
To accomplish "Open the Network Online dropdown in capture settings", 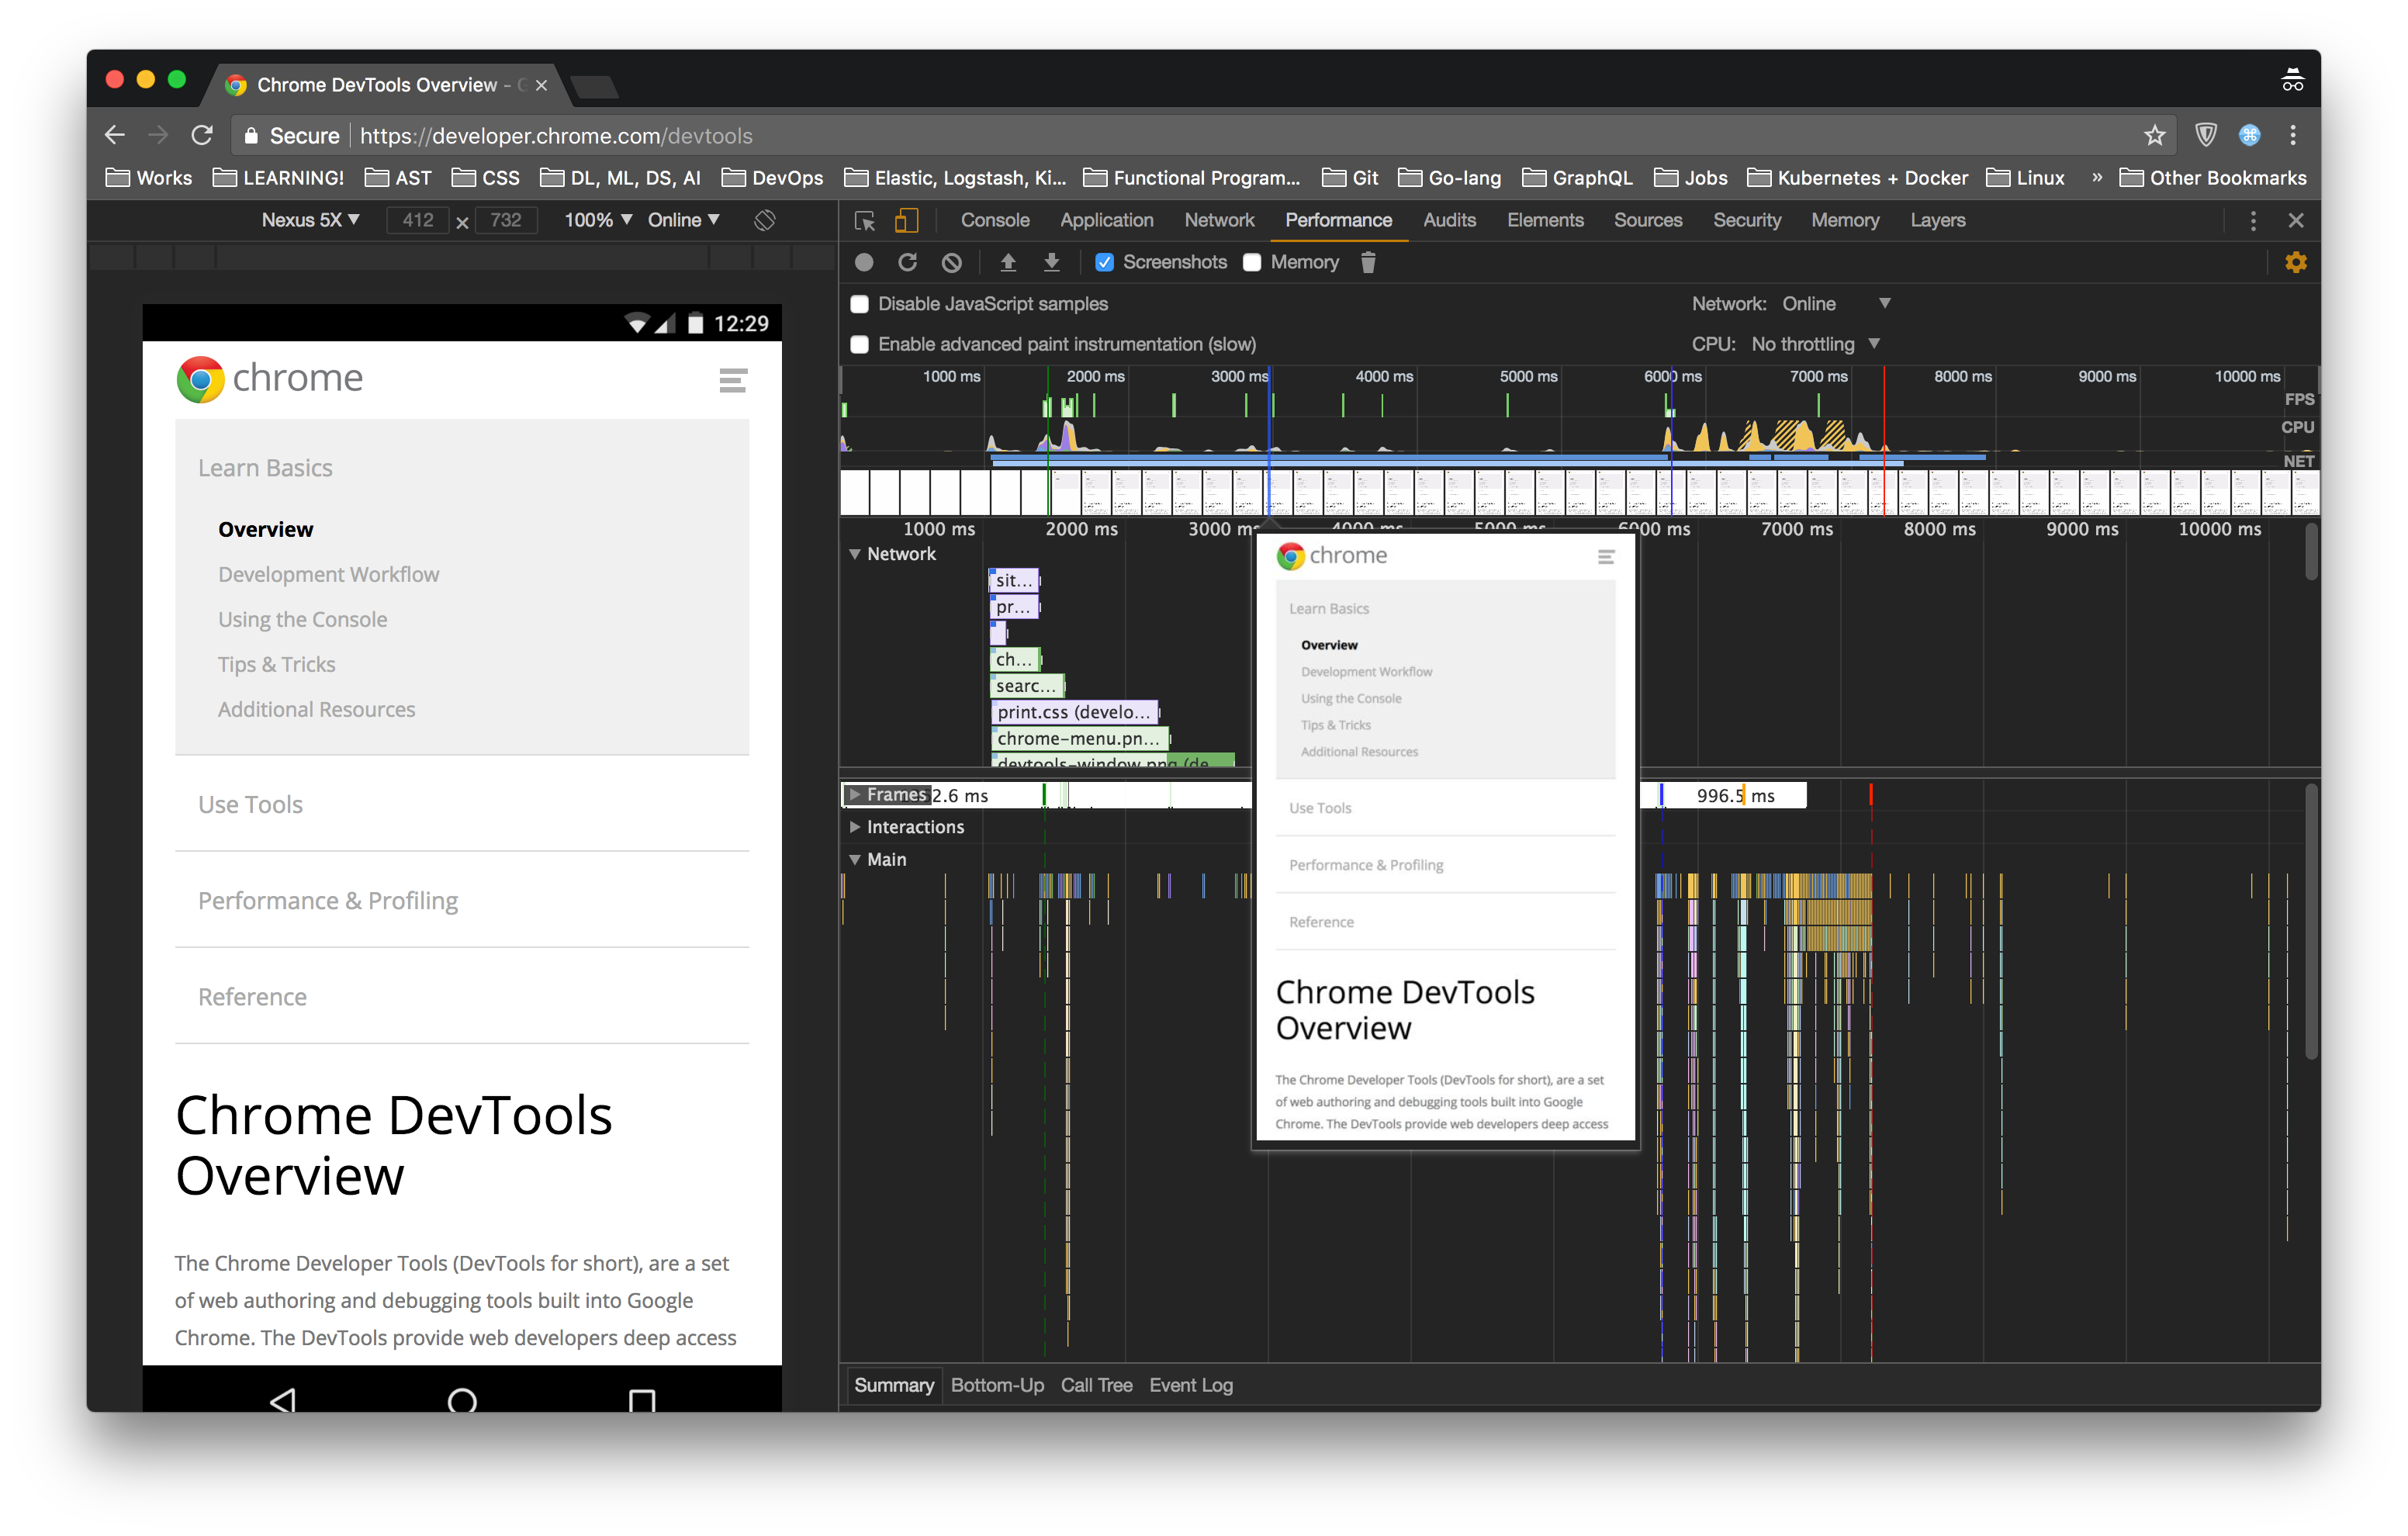I will click(1836, 304).
